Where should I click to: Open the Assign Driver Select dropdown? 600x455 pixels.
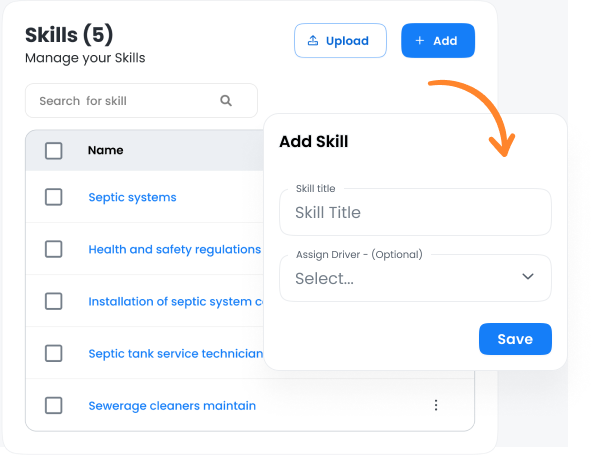click(400, 279)
